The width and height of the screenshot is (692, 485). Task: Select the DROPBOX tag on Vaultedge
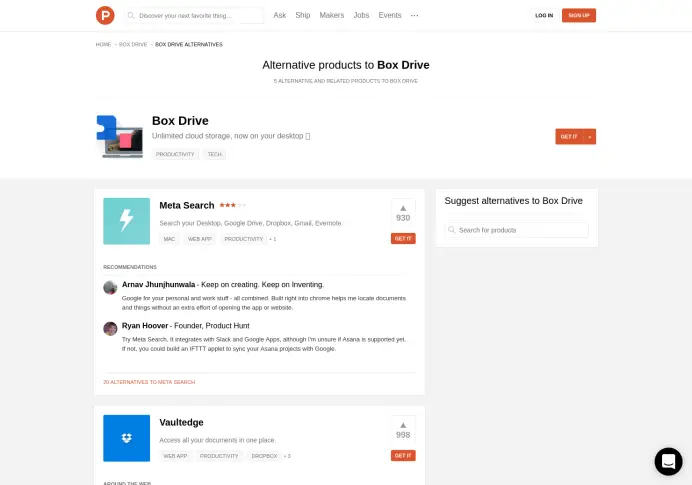tap(264, 456)
